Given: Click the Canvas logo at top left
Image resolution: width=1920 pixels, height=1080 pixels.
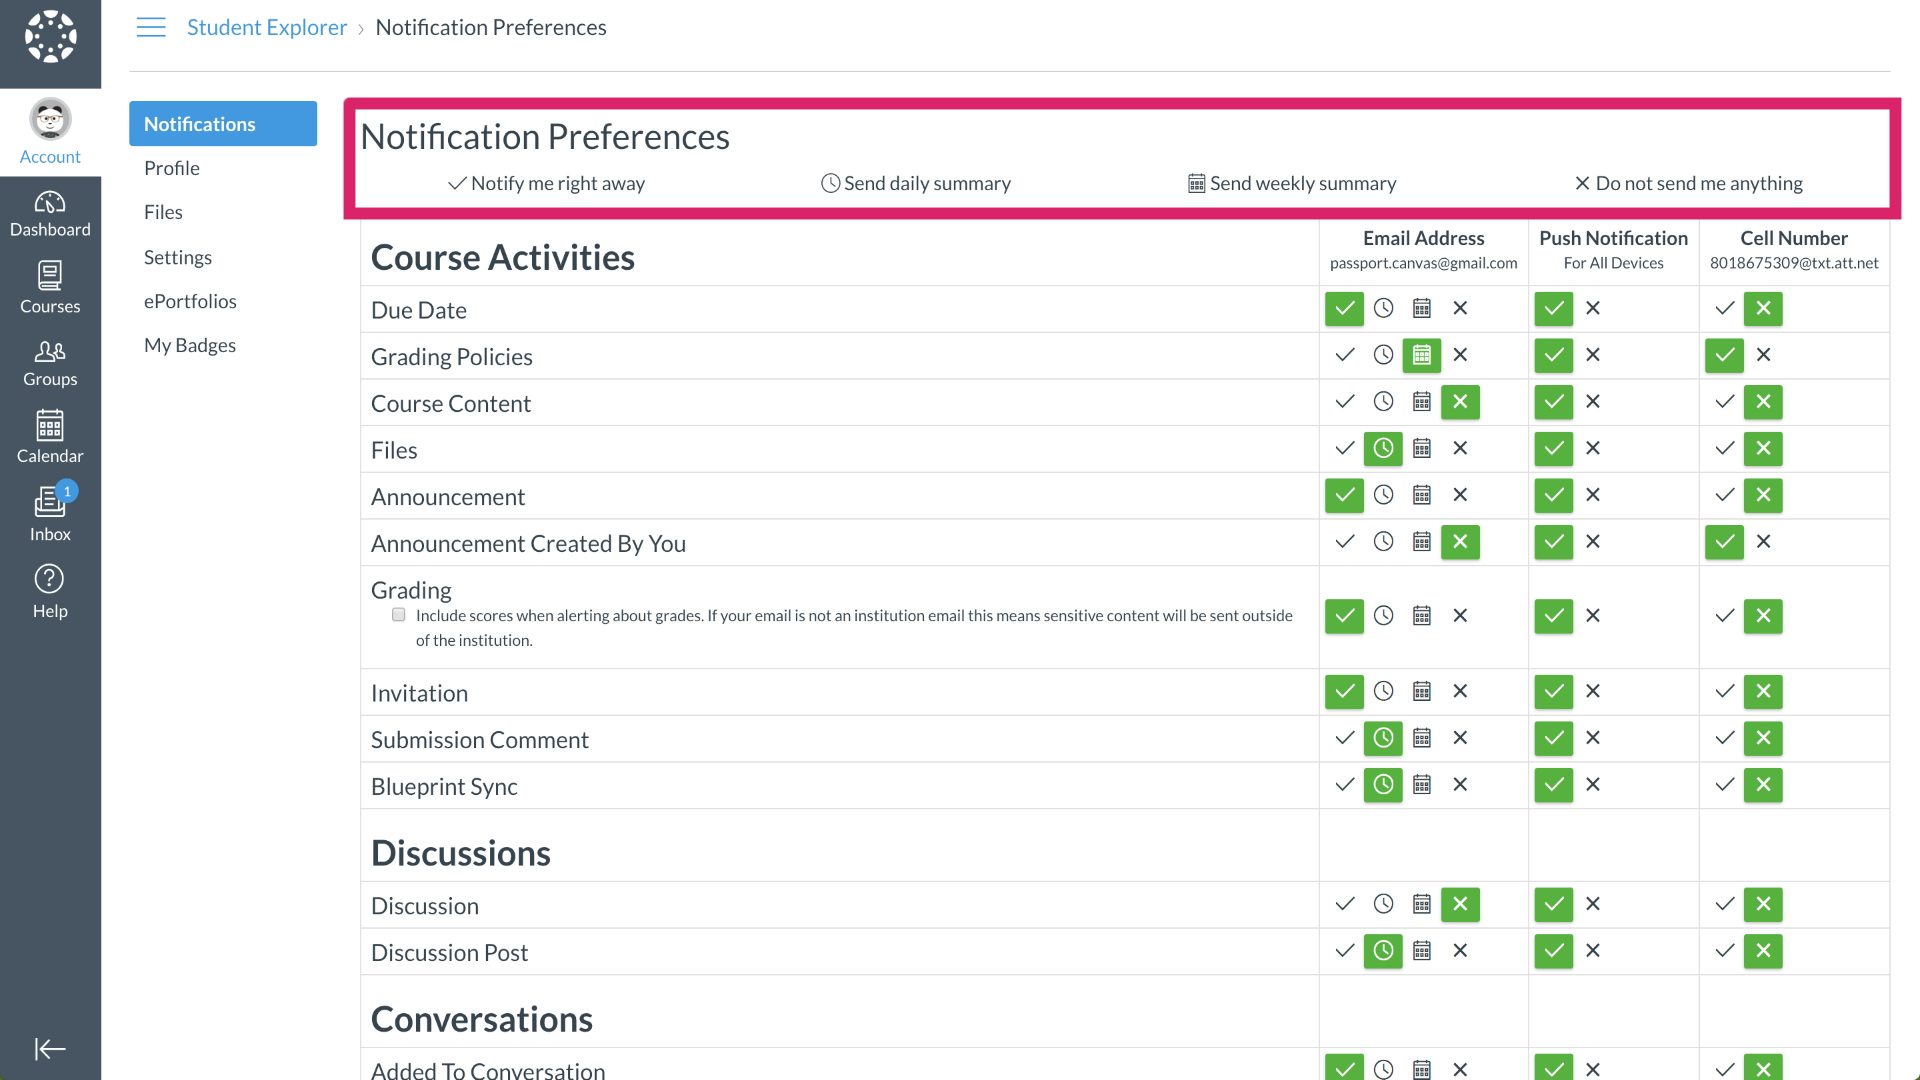Looking at the screenshot, I should (x=50, y=38).
